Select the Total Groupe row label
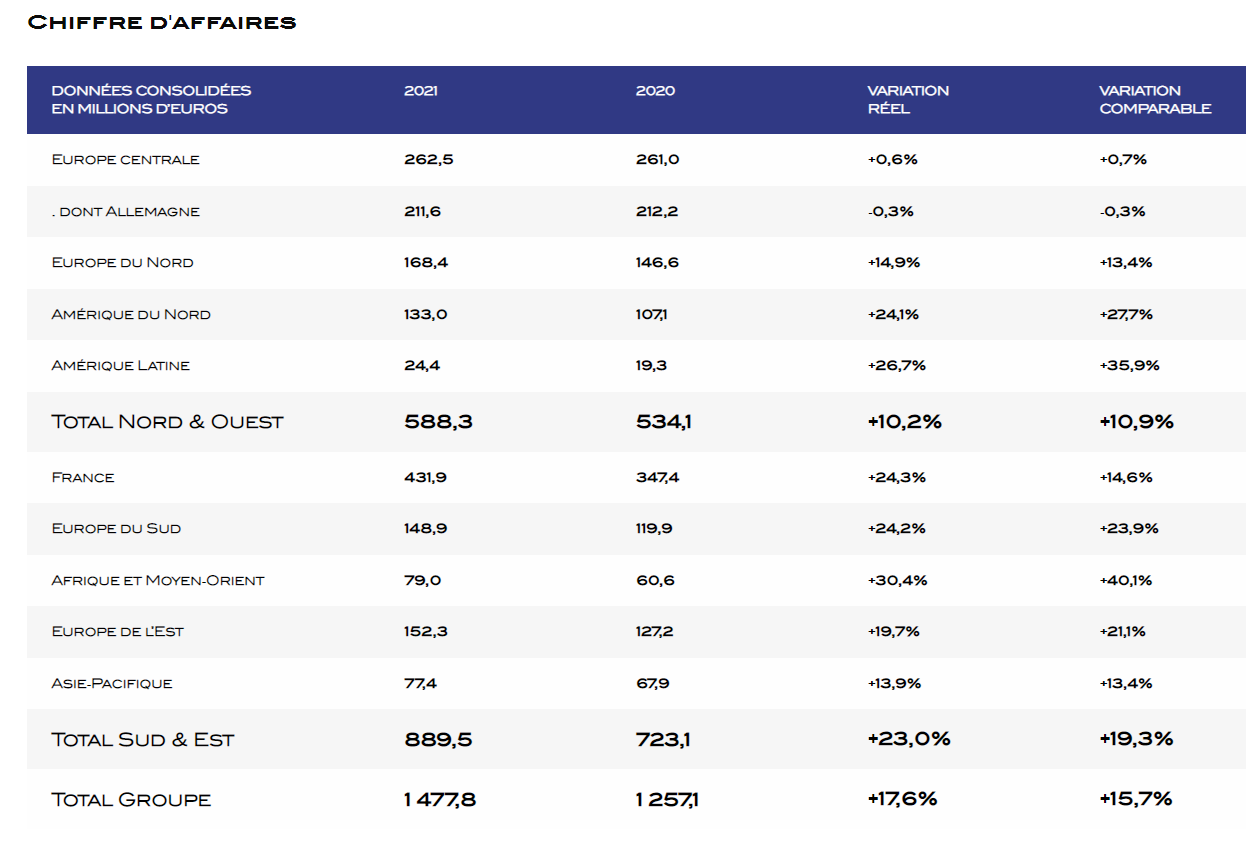This screenshot has height=842, width=1246. click(x=131, y=800)
